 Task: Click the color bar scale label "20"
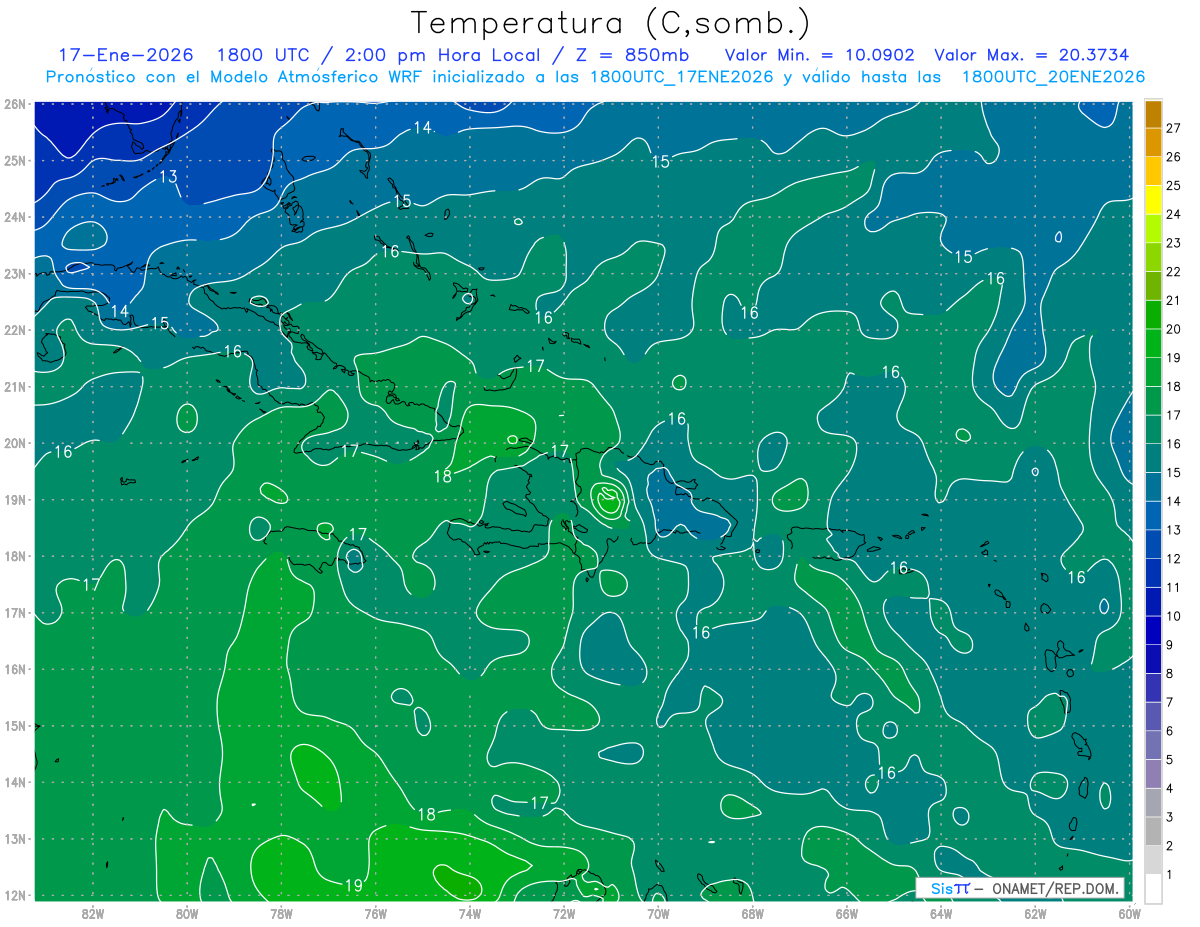[x=1173, y=329]
